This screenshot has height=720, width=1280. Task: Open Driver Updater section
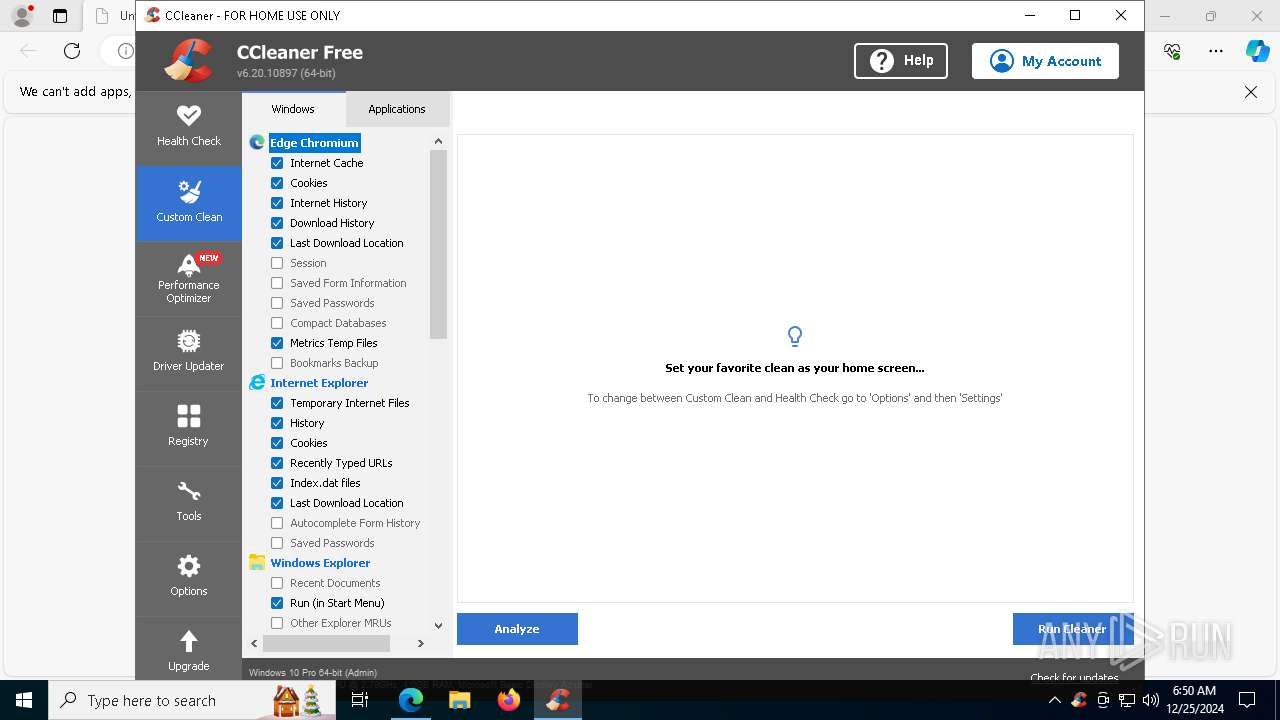pyautogui.click(x=189, y=353)
